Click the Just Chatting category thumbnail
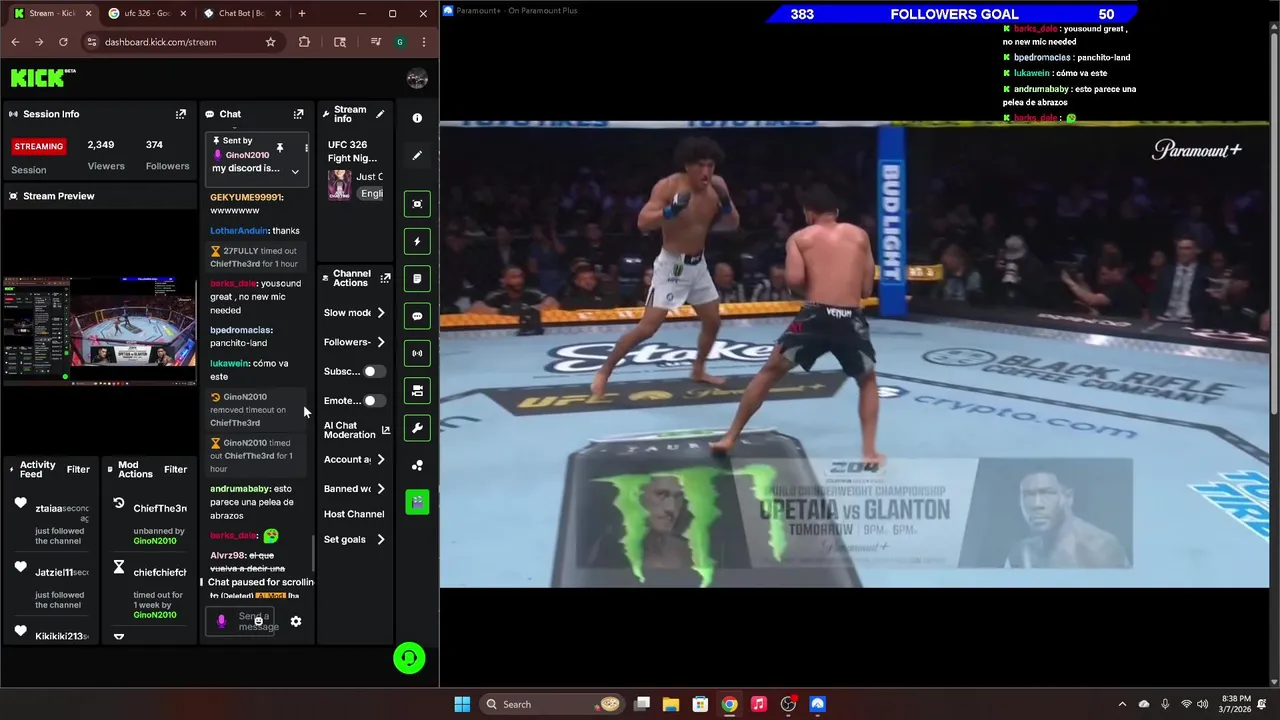1280x720 pixels. (340, 185)
